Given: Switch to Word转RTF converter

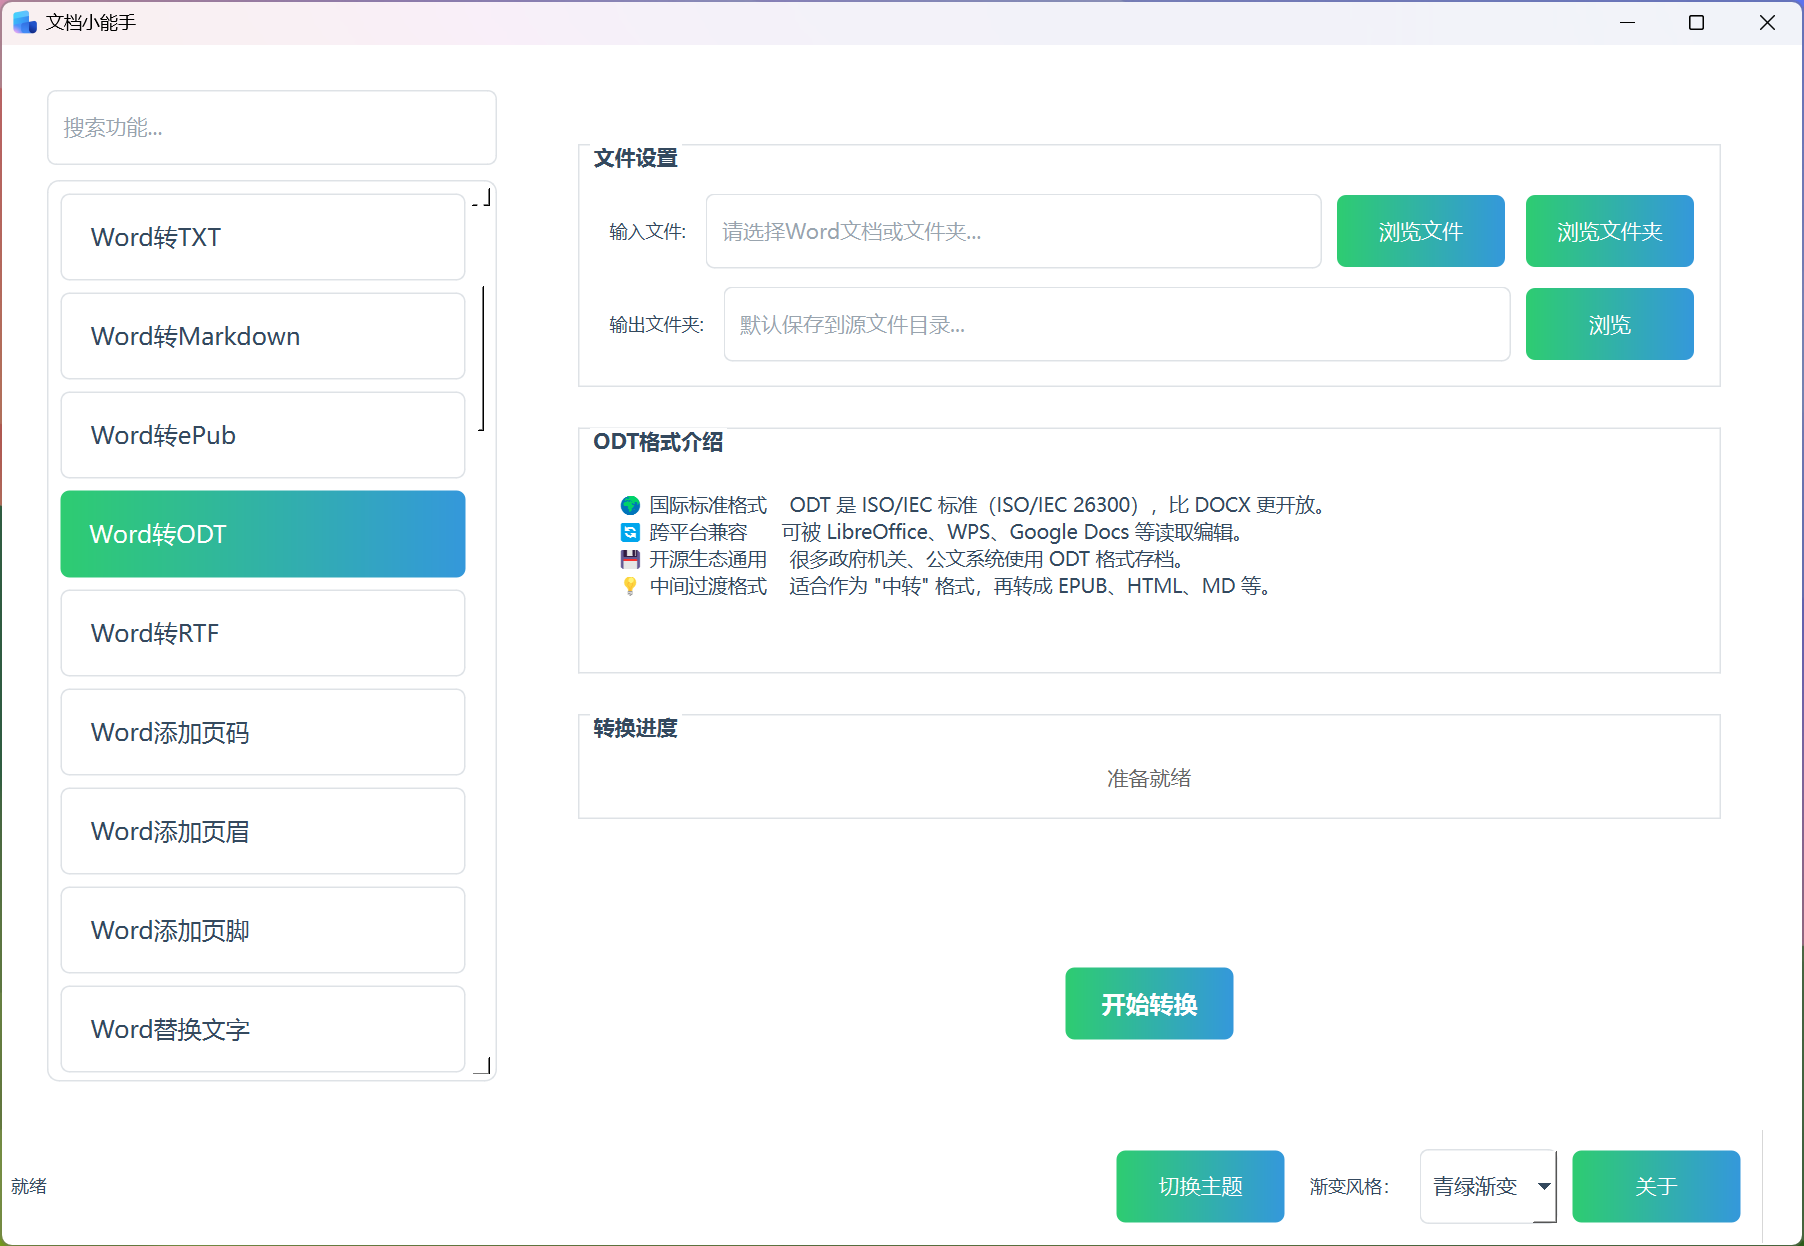Looking at the screenshot, I should click(262, 633).
